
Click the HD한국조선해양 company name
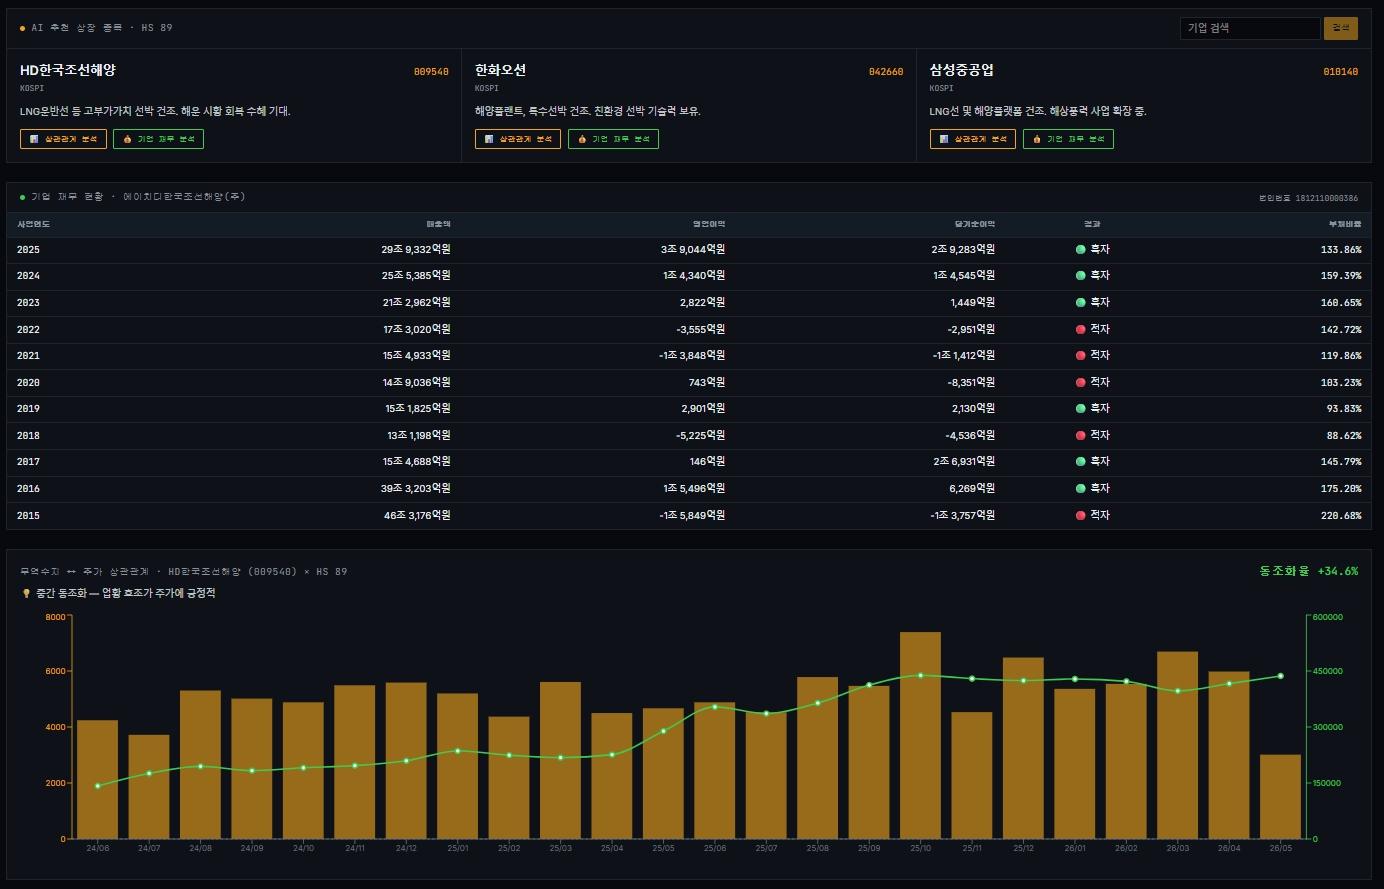(68, 70)
